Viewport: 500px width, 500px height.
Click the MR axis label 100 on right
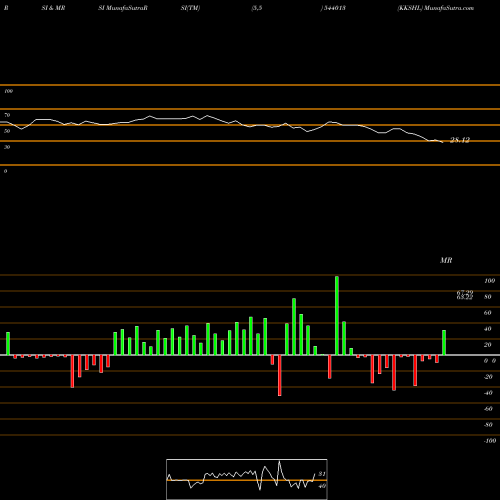click(489, 281)
